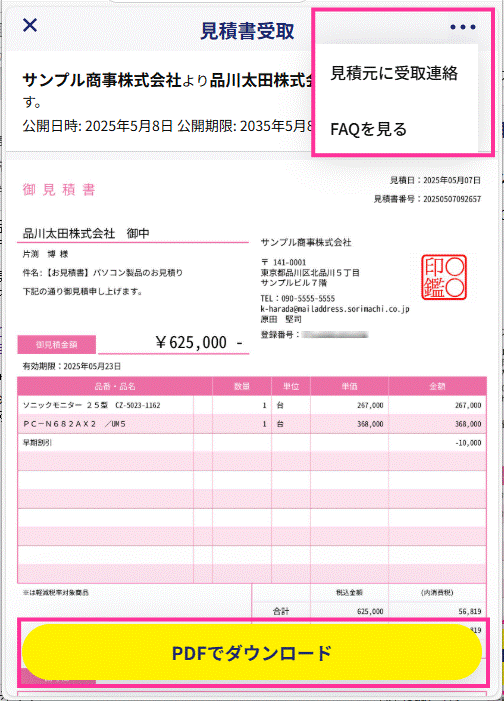Image resolution: width=504 pixels, height=701 pixels.
Task: Click the 金額 column header
Action: tap(438, 386)
